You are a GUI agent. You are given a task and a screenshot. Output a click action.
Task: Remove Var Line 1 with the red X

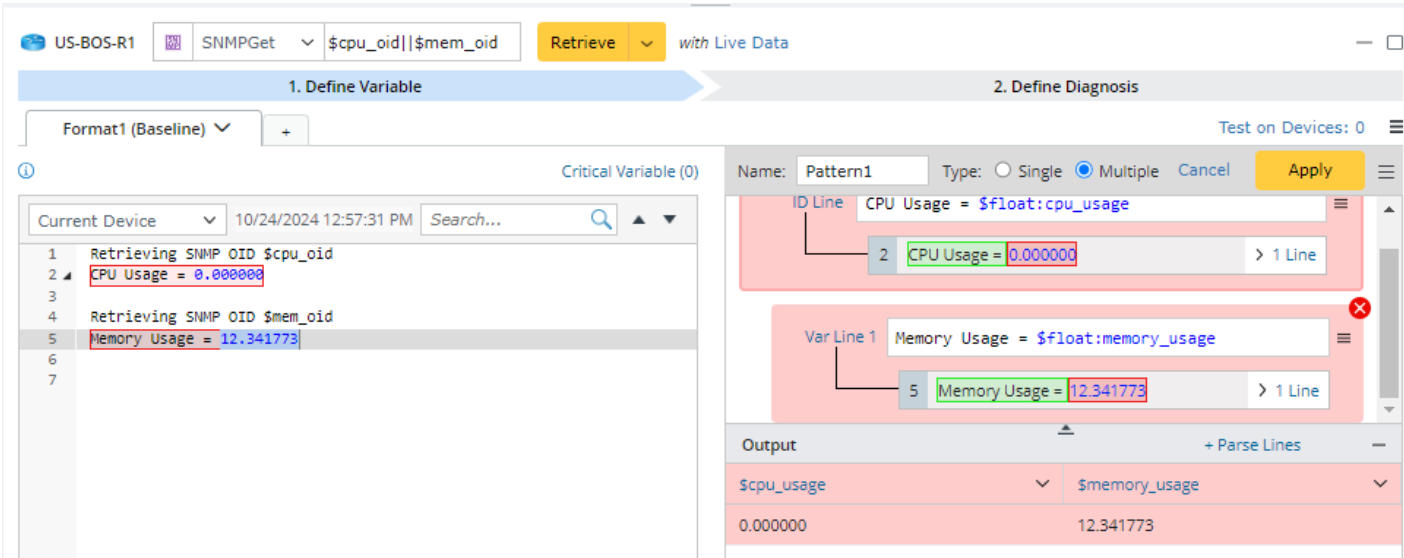point(1359,308)
